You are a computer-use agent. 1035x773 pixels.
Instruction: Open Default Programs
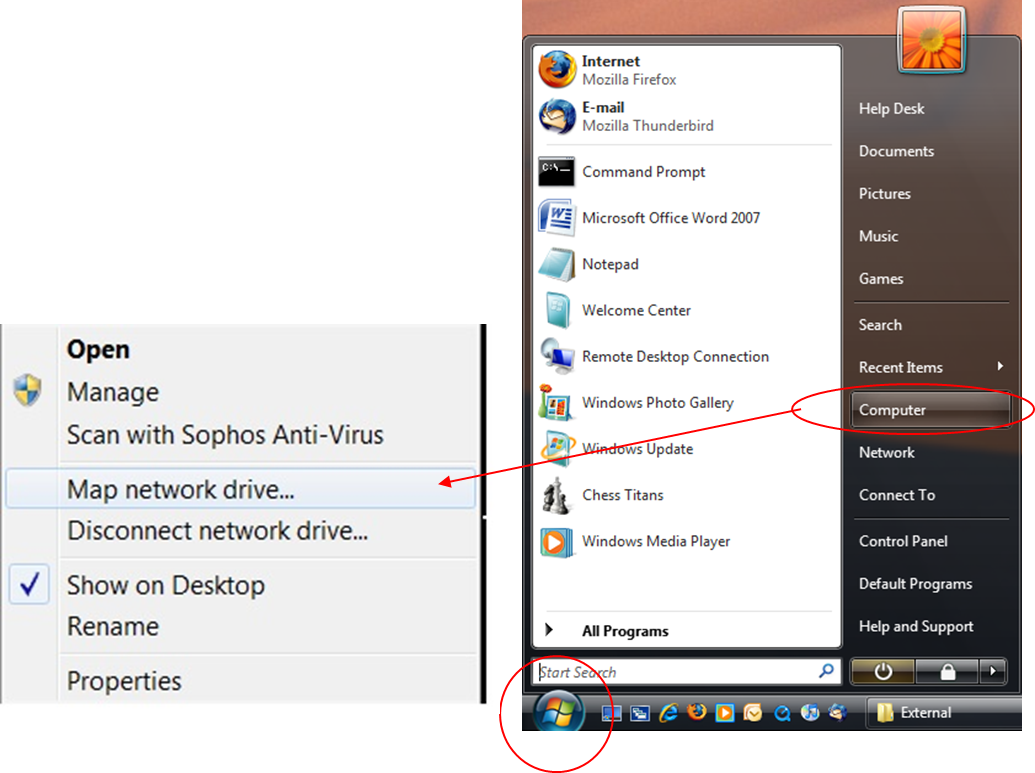tap(916, 584)
